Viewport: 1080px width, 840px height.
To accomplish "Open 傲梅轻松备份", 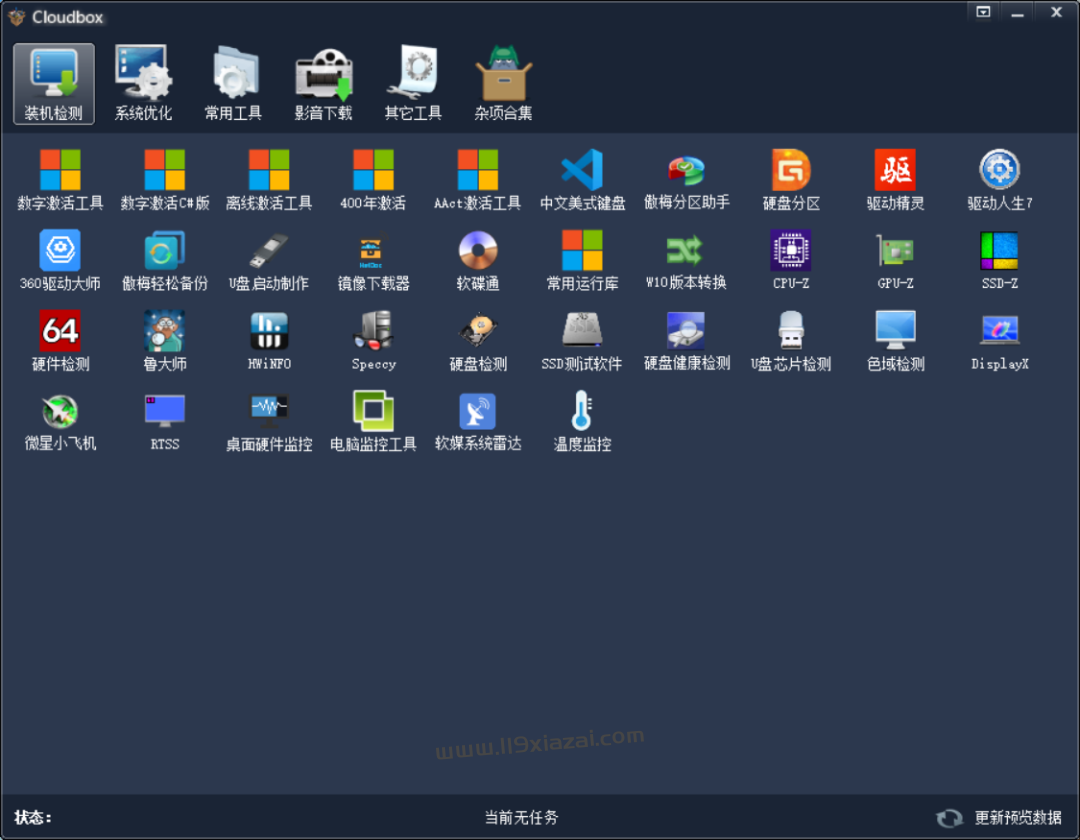I will [165, 260].
